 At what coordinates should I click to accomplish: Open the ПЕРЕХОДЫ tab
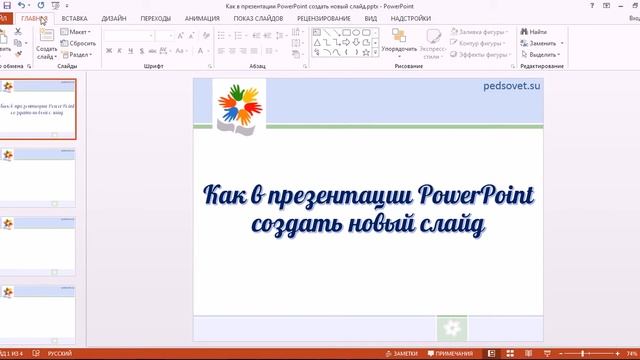click(156, 18)
